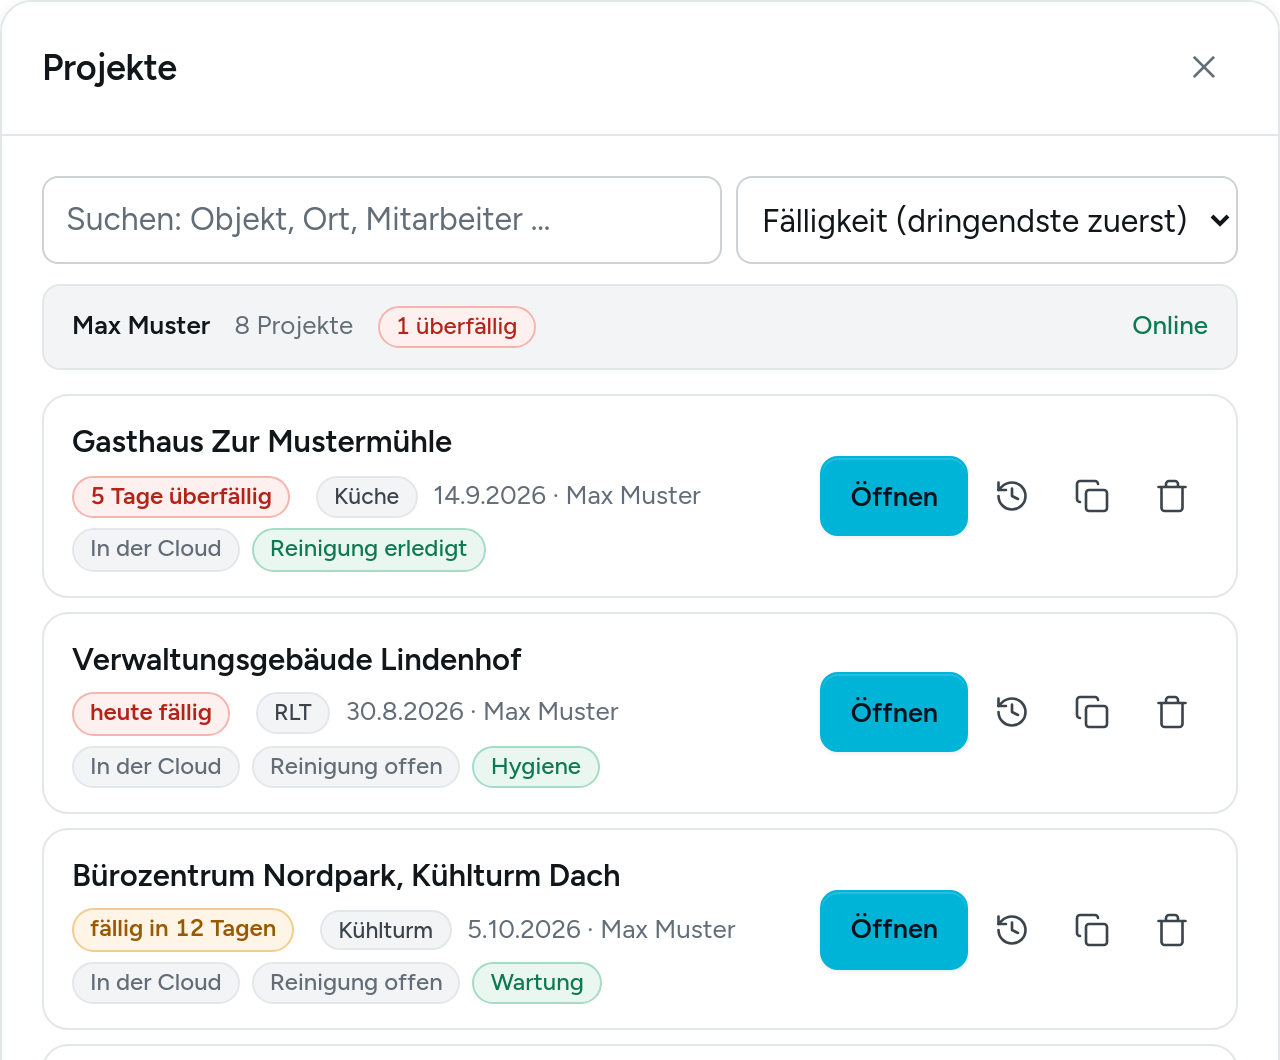
Task: Click the 'Küche' tag
Action: (x=367, y=497)
